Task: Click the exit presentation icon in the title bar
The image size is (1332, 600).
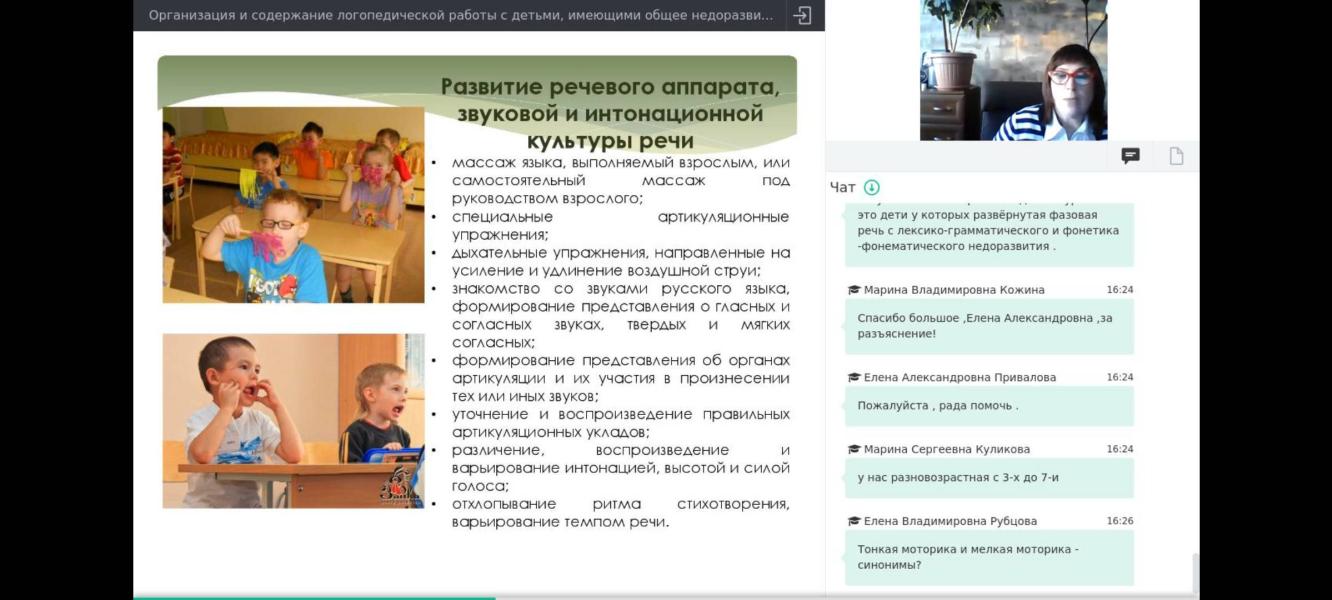Action: click(802, 16)
